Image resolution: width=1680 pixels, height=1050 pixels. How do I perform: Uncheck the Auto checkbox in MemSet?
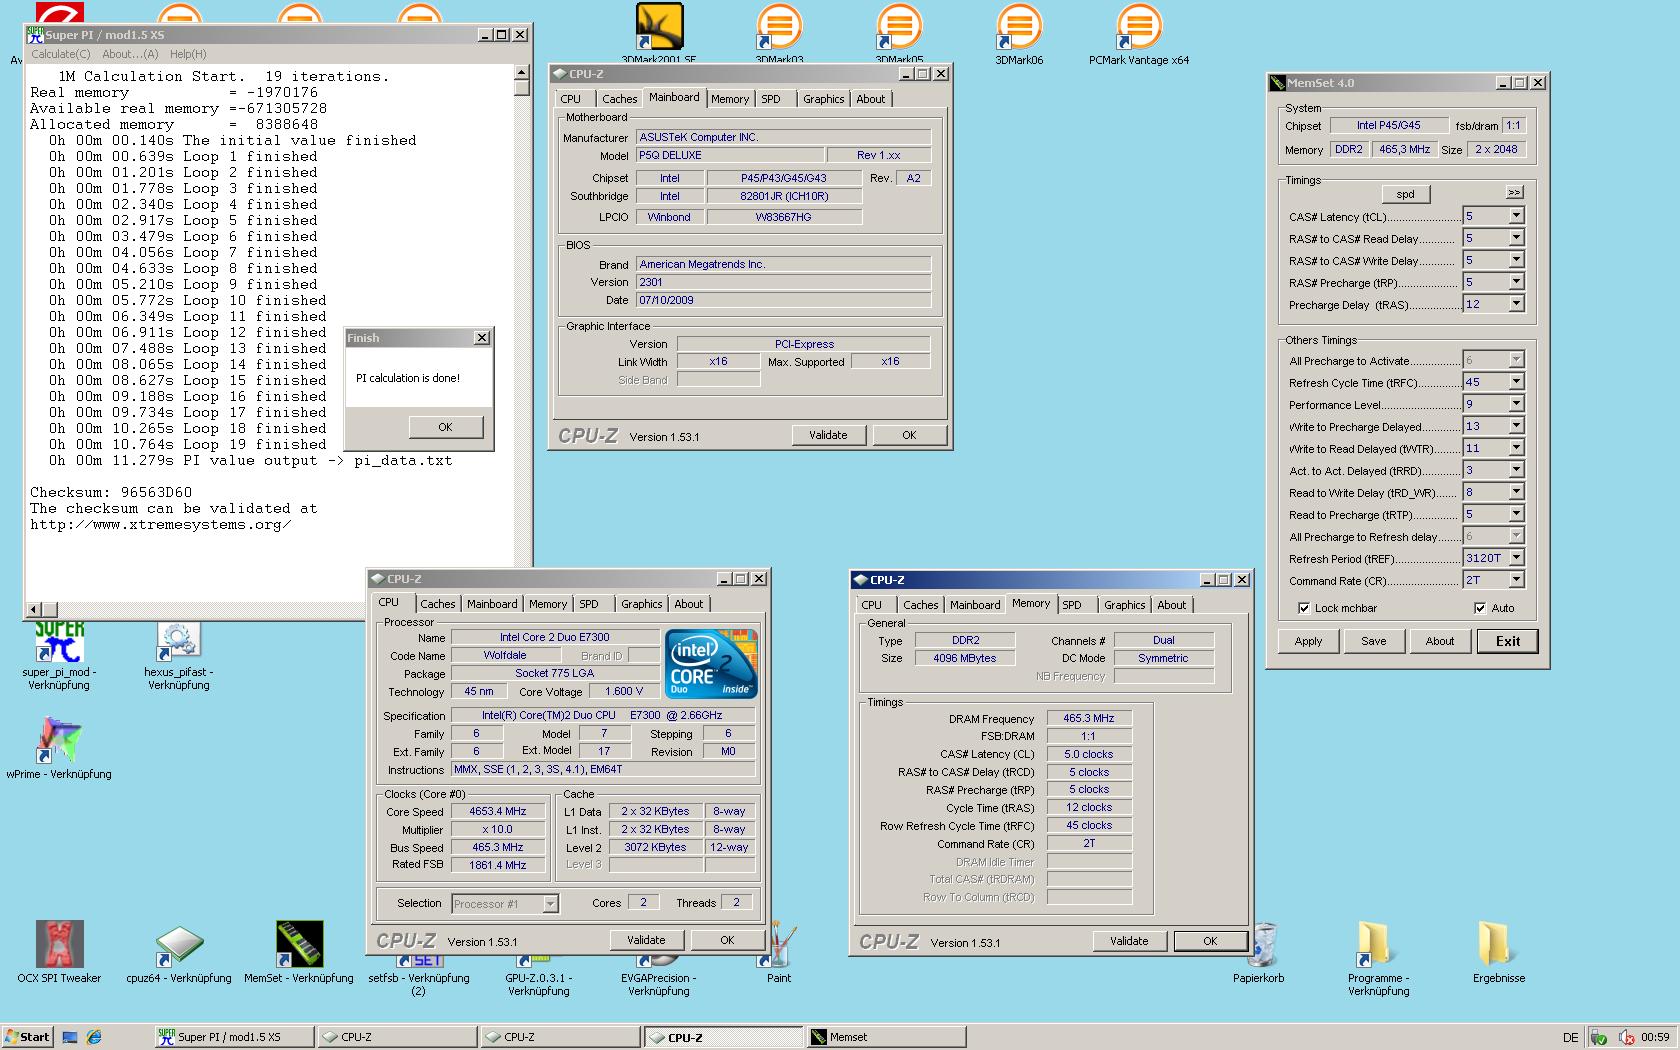pyautogui.click(x=1480, y=608)
